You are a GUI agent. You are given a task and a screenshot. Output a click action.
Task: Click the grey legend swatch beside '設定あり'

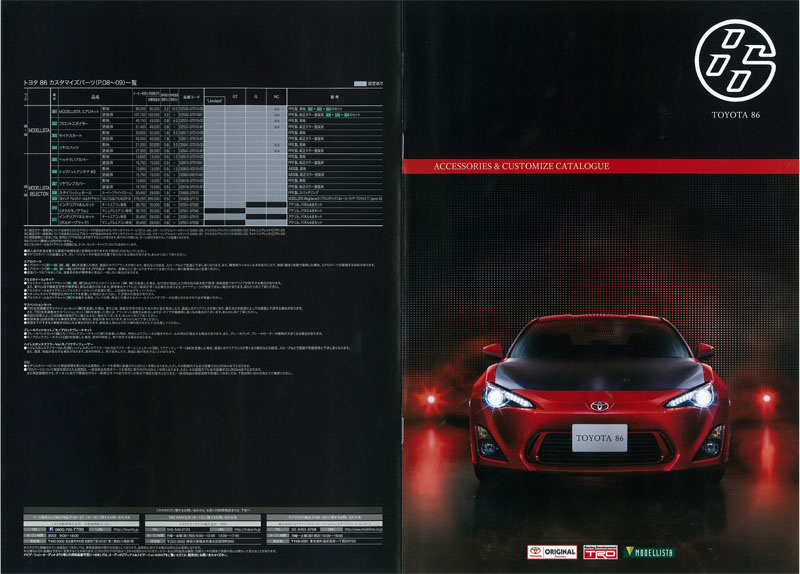(x=360, y=83)
